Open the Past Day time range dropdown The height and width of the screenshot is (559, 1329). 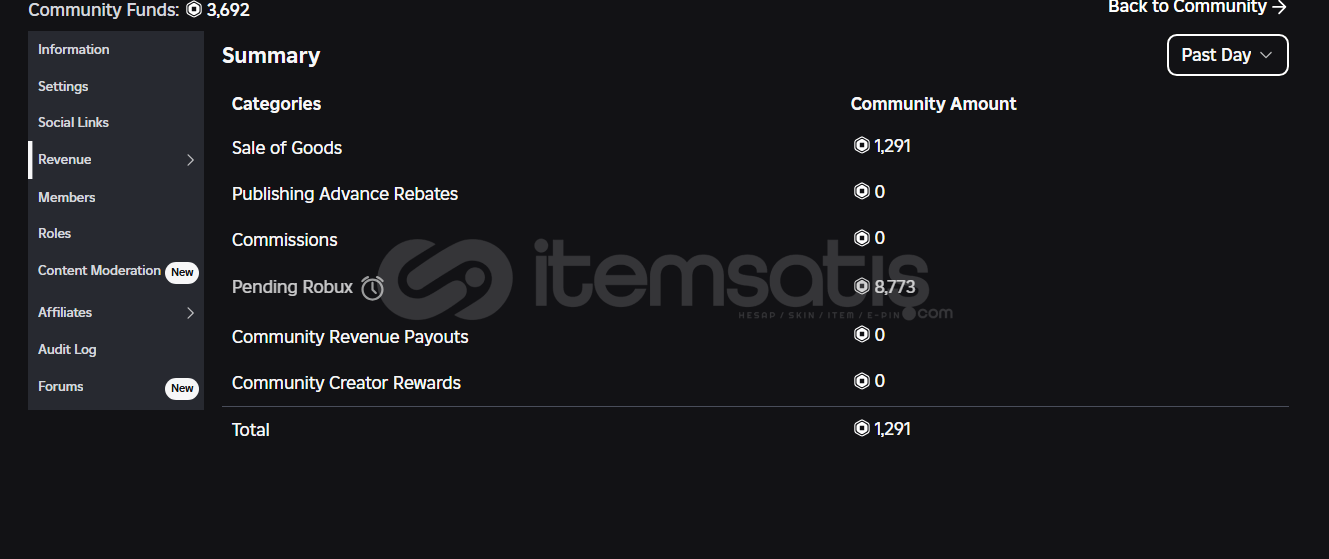tap(1227, 55)
